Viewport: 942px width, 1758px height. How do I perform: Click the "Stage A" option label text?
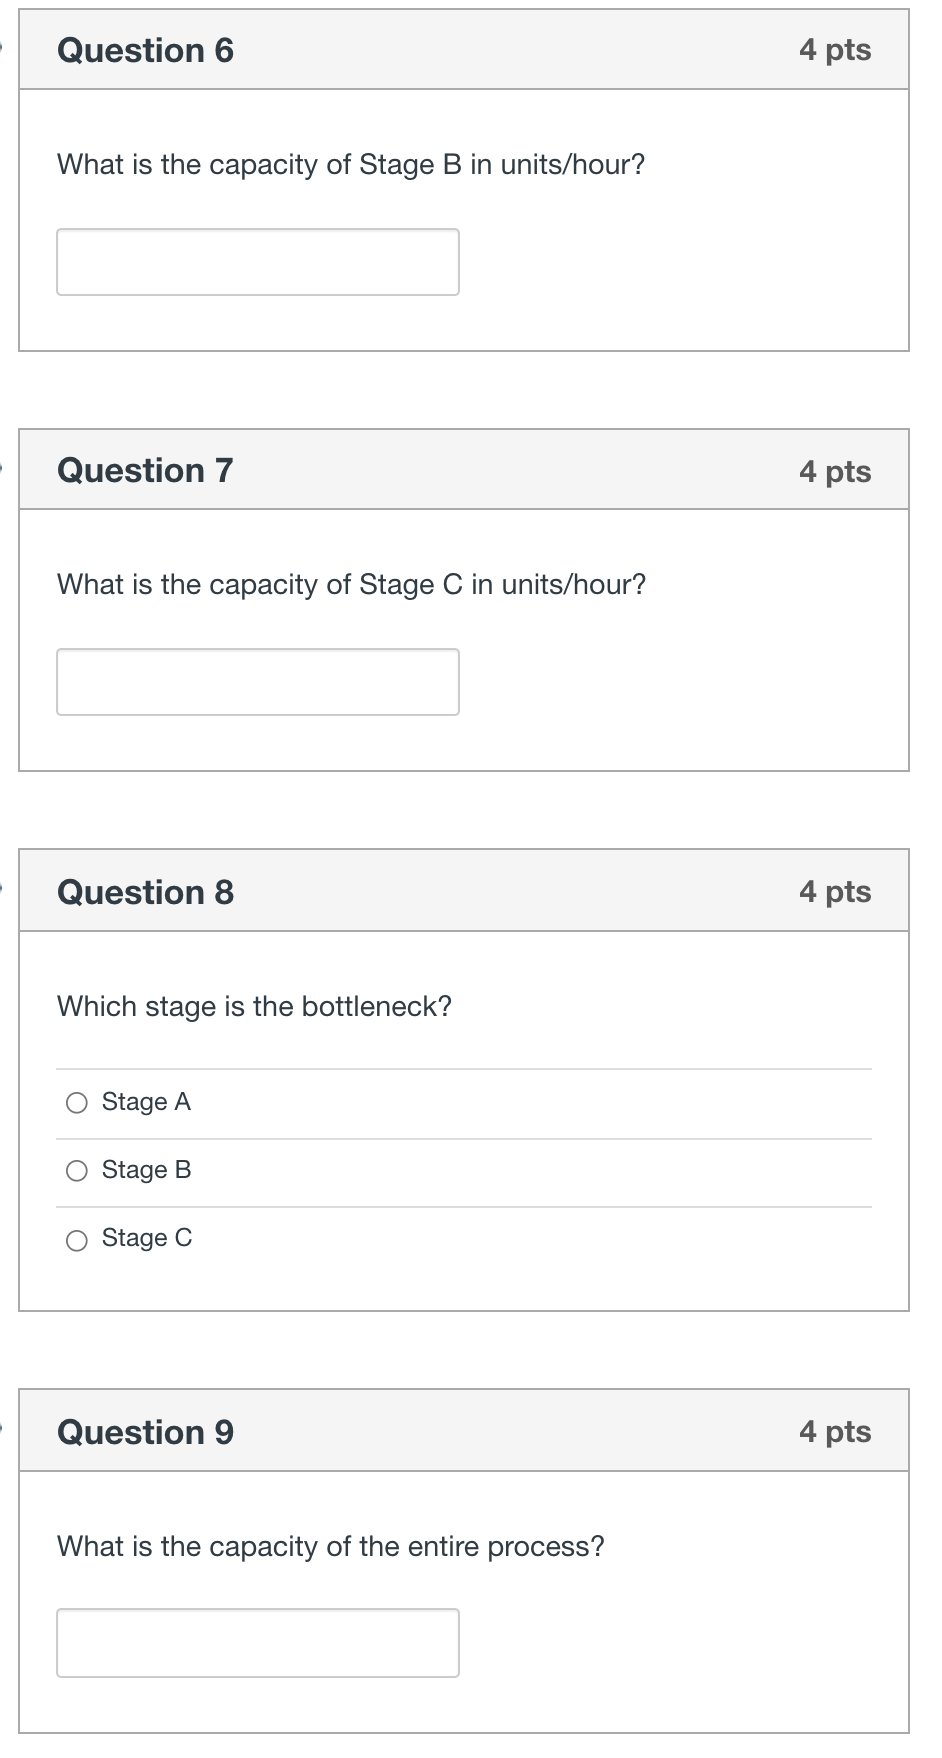pos(146,1102)
